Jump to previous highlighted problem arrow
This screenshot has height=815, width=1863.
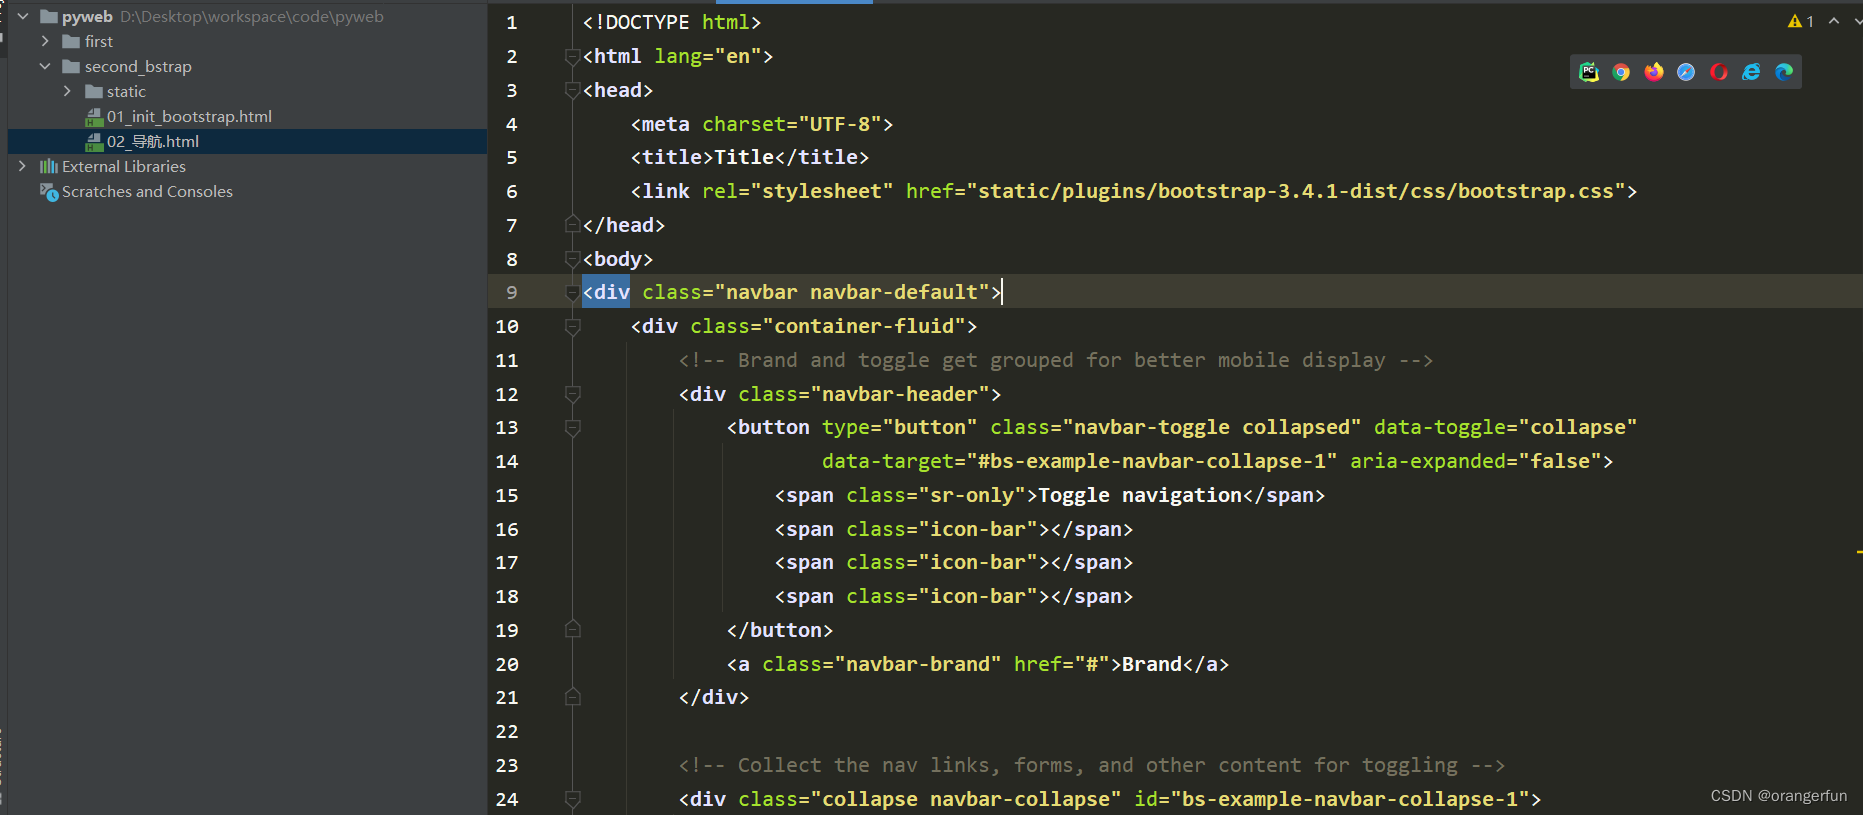[x=1834, y=21]
